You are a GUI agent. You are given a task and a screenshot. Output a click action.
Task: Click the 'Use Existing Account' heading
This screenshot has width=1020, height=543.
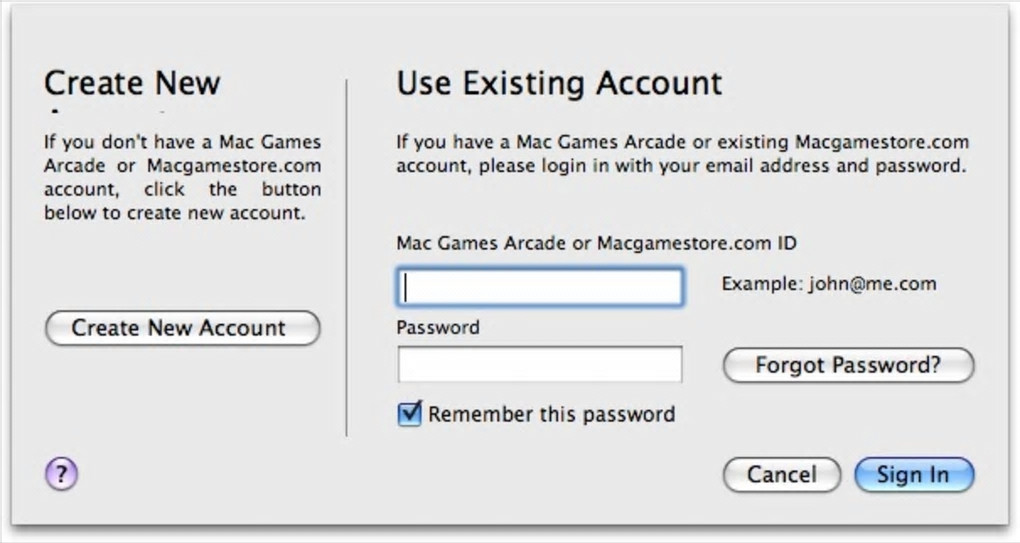tap(559, 83)
